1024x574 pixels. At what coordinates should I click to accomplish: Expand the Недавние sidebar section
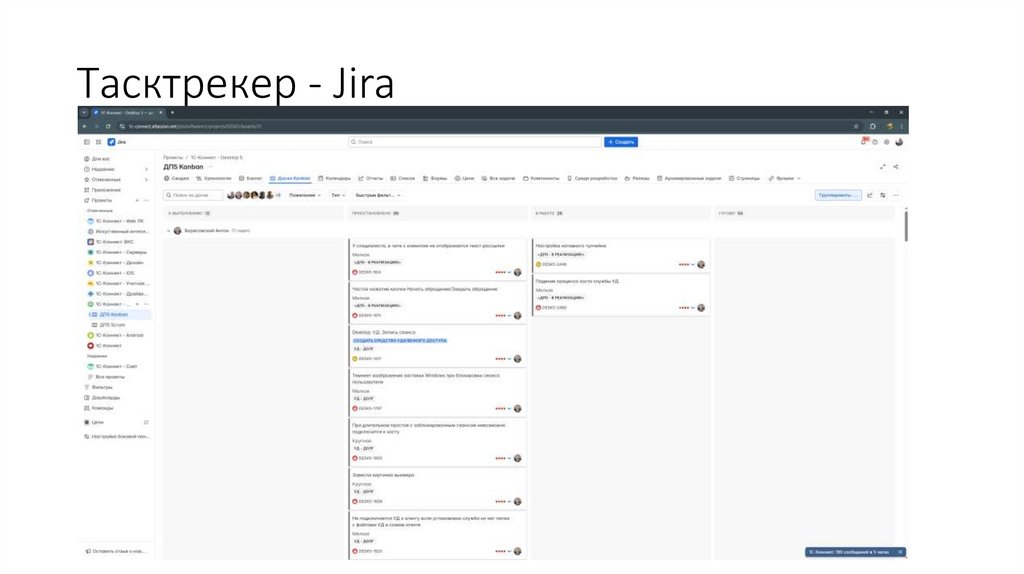point(146,169)
